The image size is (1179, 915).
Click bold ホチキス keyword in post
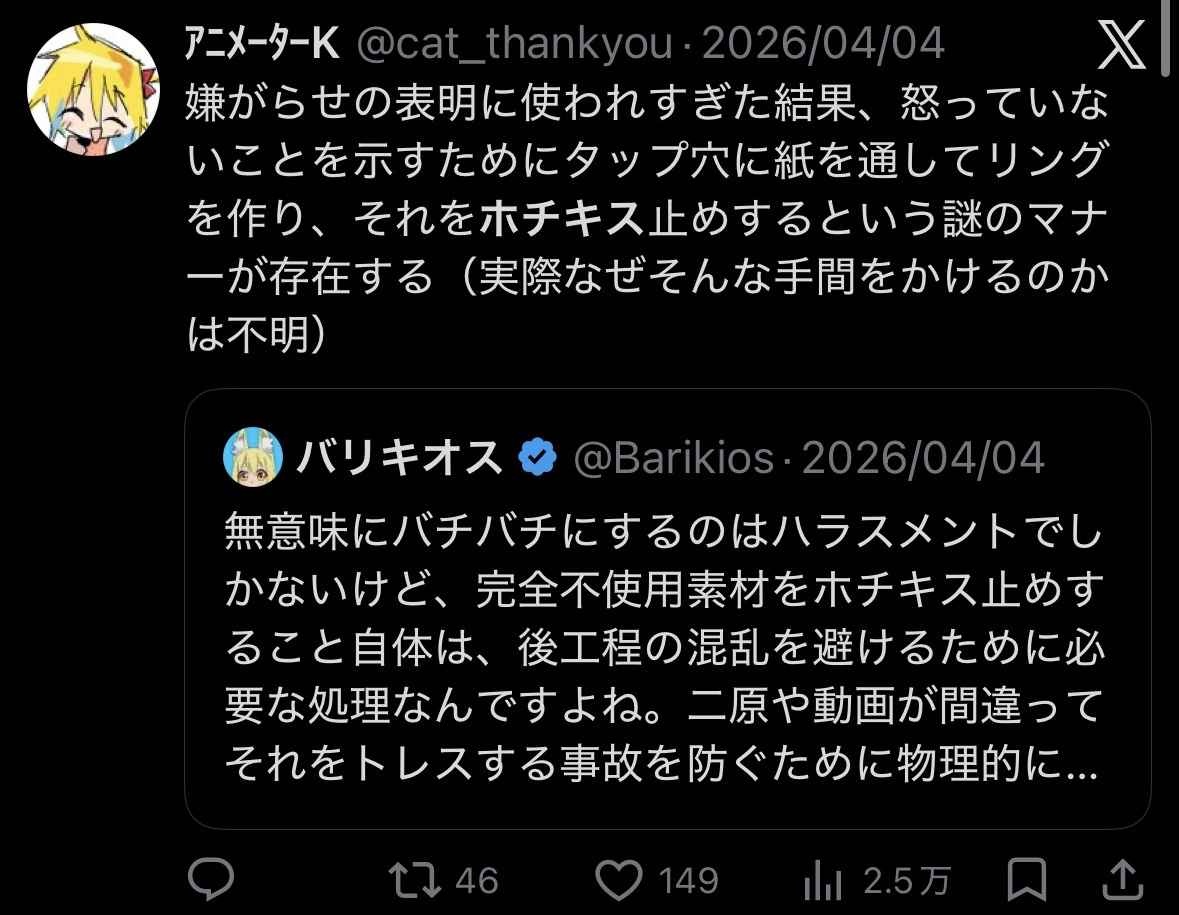[x=560, y=222]
